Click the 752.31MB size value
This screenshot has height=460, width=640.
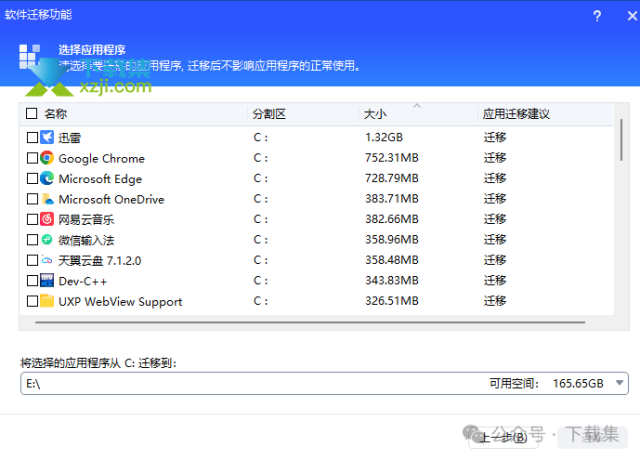392,158
